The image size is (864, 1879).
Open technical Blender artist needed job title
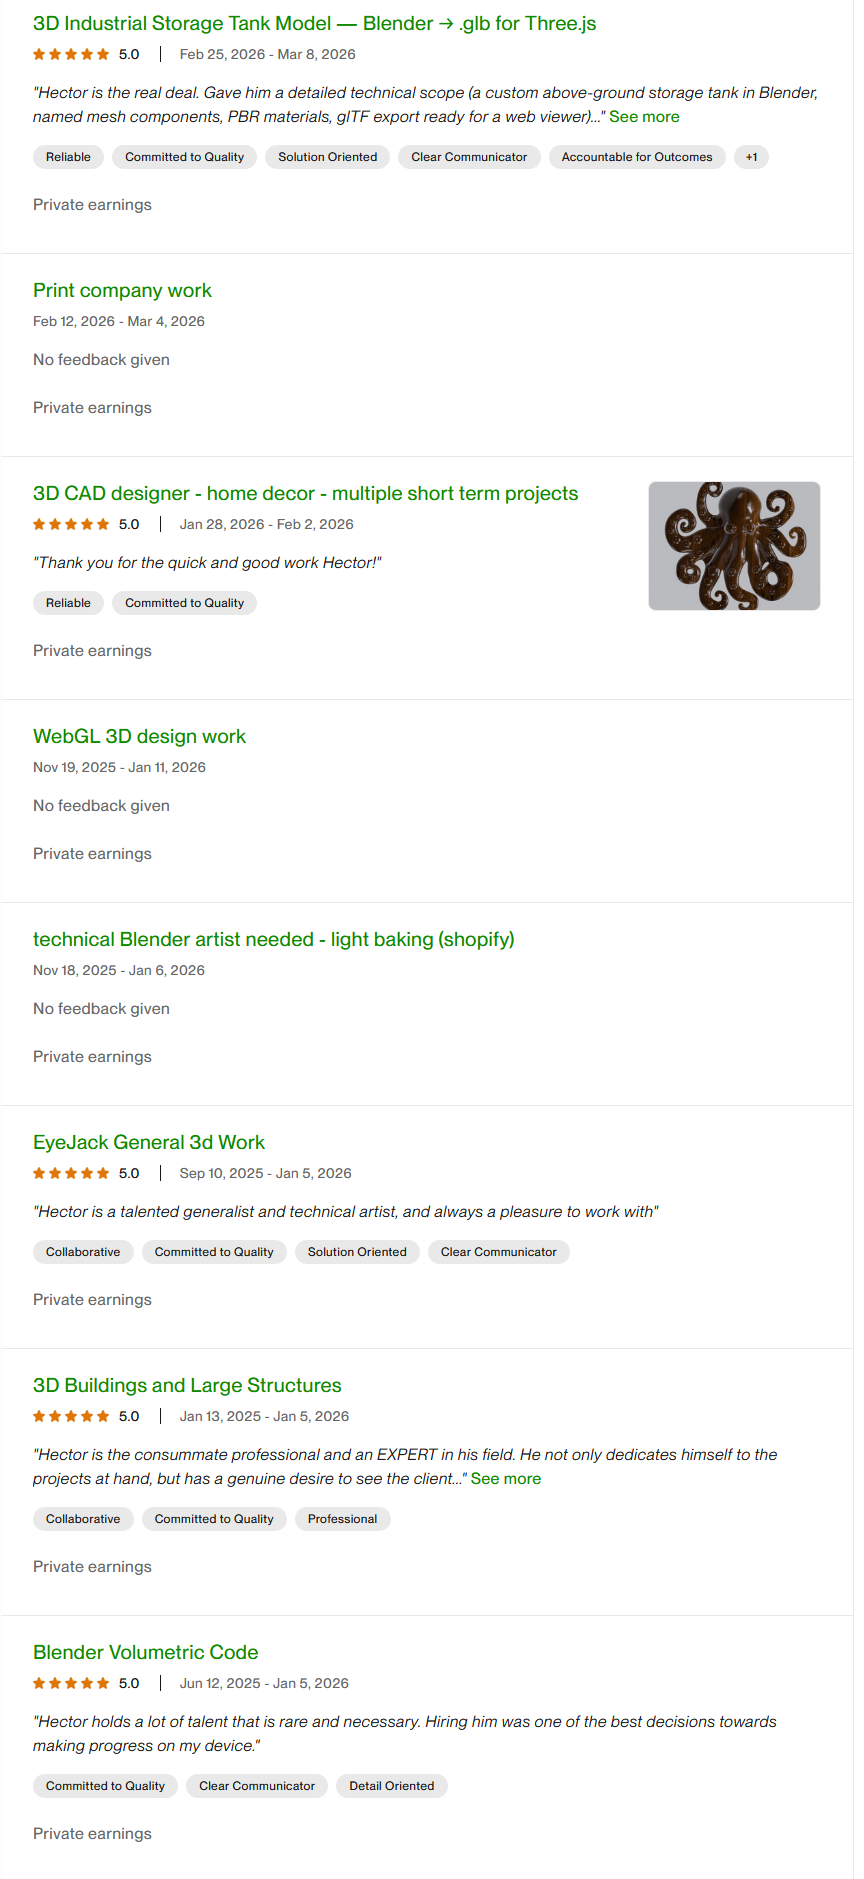pos(273,939)
